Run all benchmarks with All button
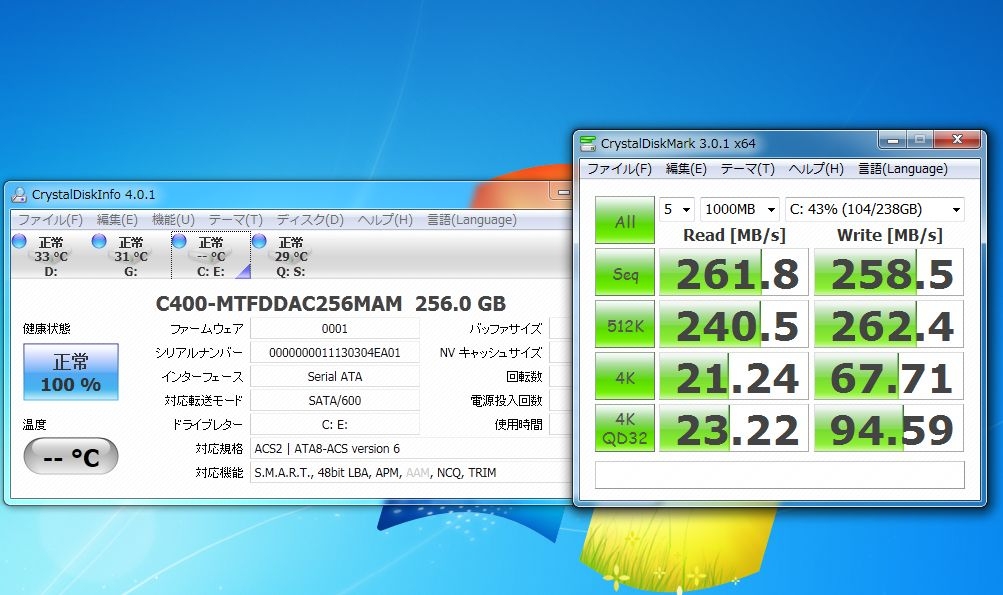The image size is (1003, 595). pyautogui.click(x=624, y=221)
